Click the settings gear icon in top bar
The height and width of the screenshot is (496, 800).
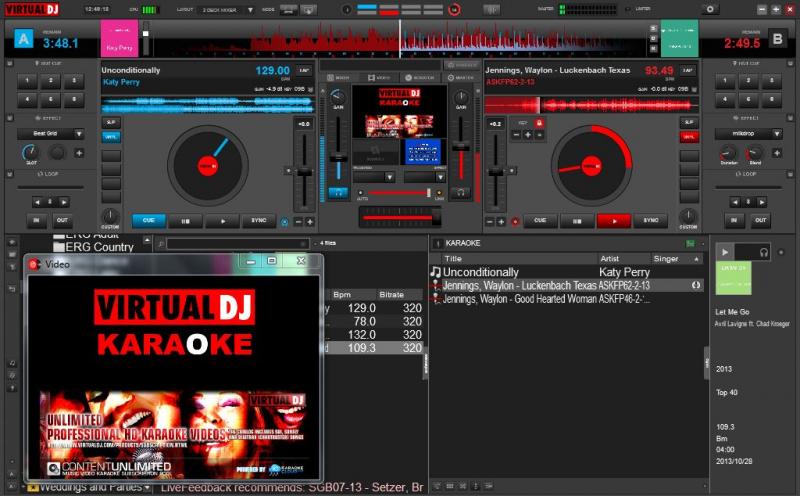(710, 9)
